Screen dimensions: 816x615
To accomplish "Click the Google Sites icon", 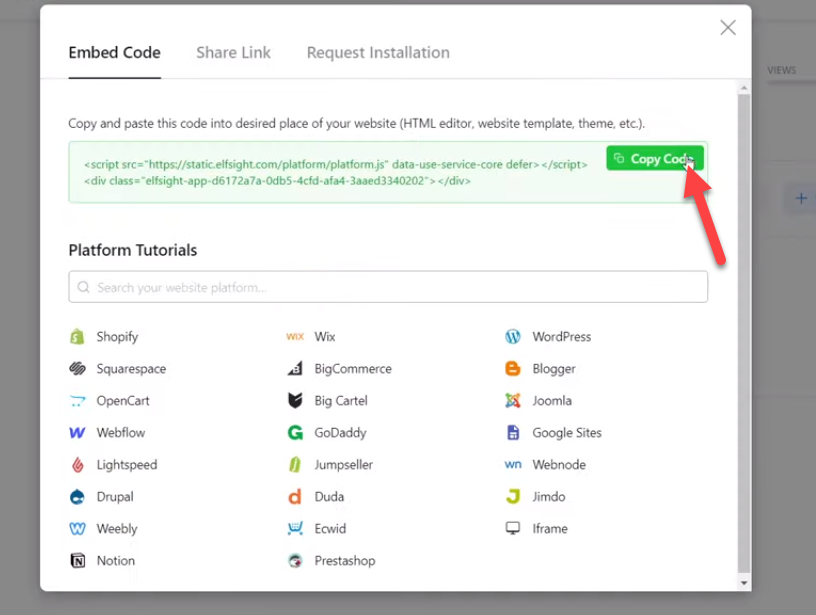I will (513, 432).
